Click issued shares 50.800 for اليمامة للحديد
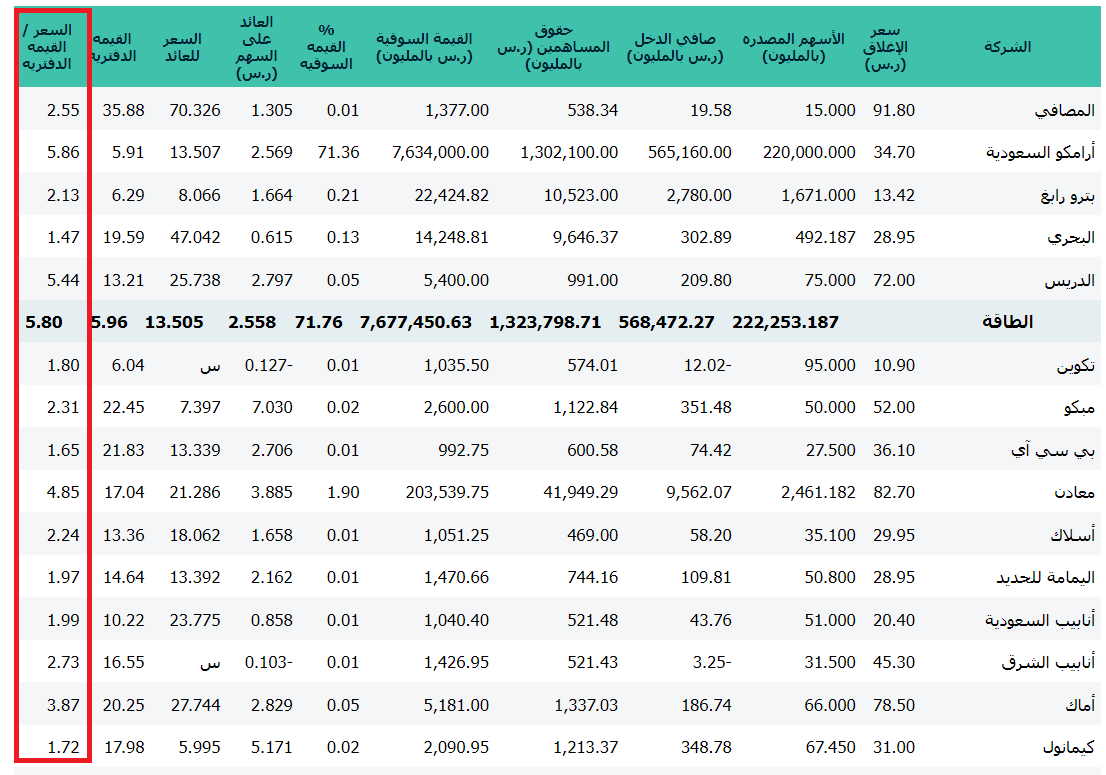Screen dimensions: 1106x775 pyautogui.click(x=830, y=578)
